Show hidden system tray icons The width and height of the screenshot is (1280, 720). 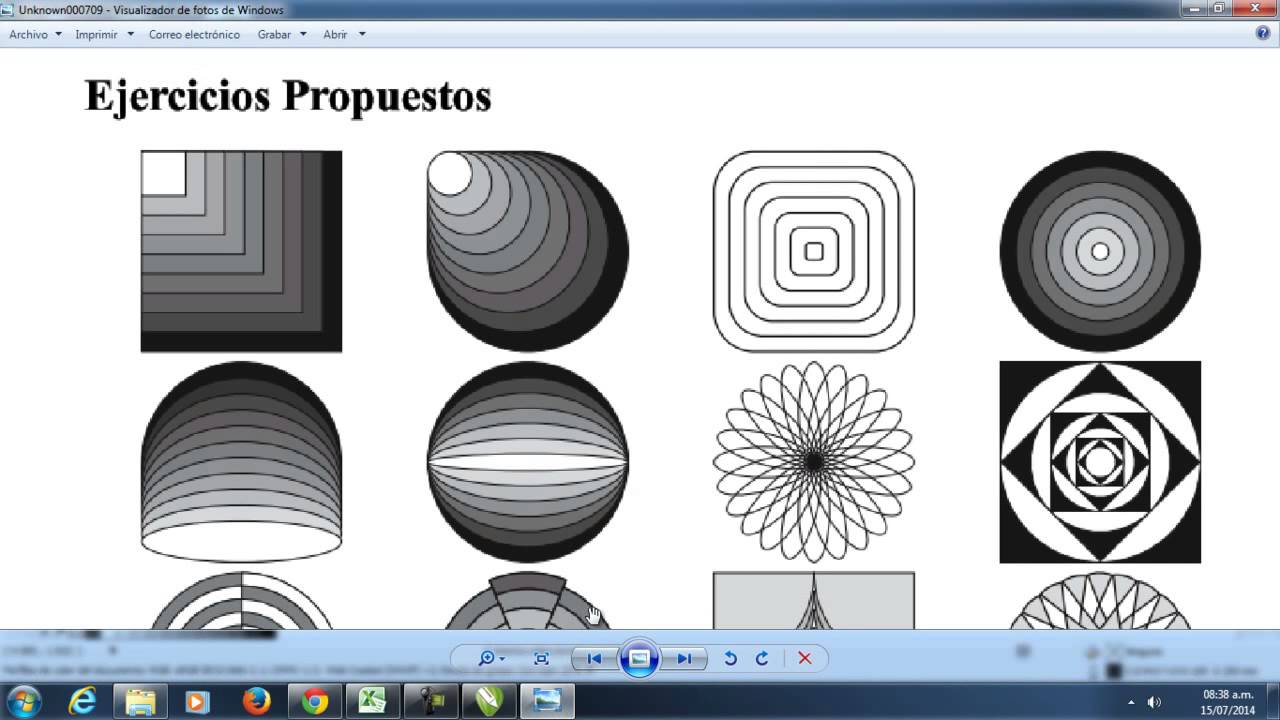click(1131, 702)
